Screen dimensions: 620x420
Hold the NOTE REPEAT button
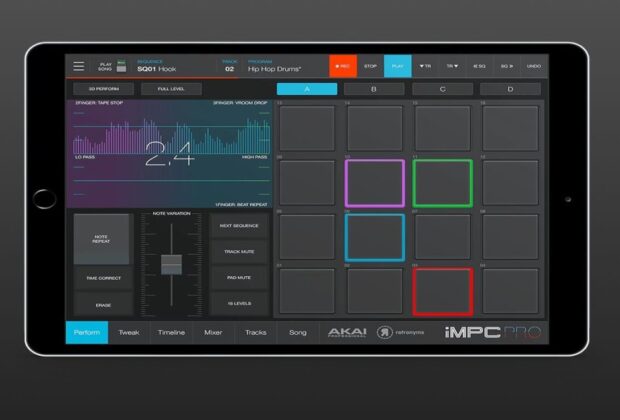(101, 239)
